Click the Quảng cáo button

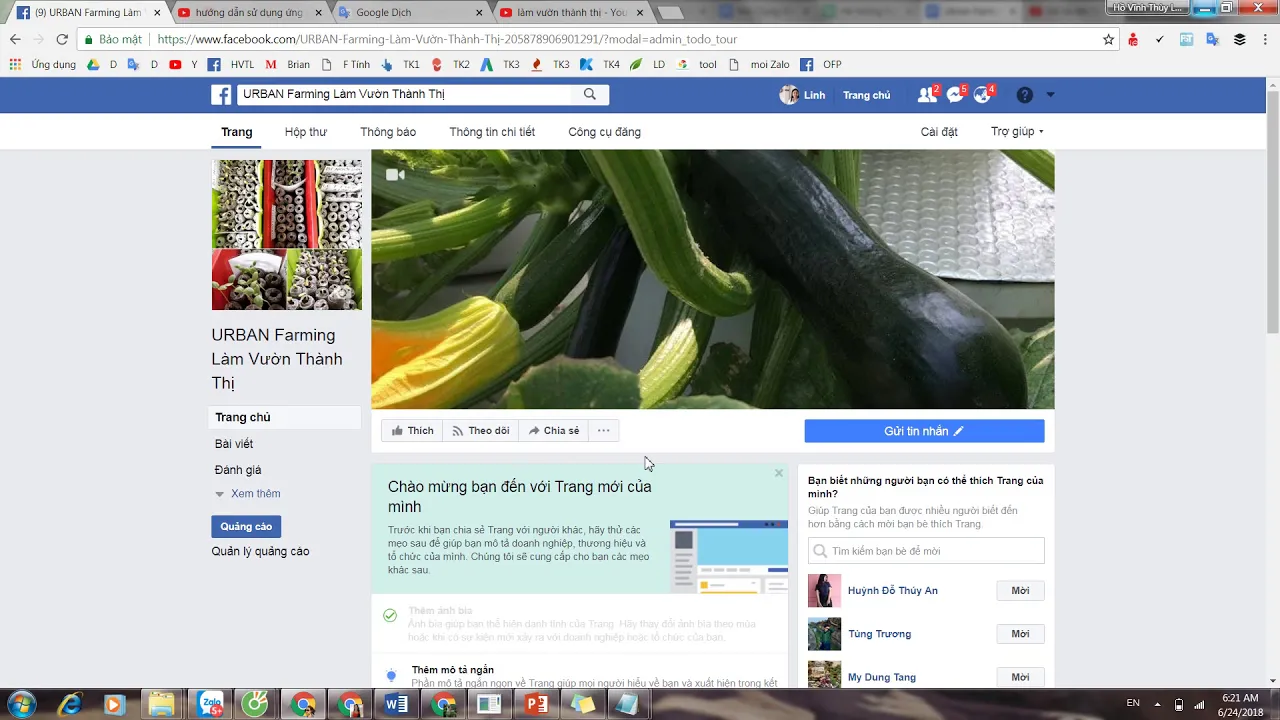click(246, 526)
